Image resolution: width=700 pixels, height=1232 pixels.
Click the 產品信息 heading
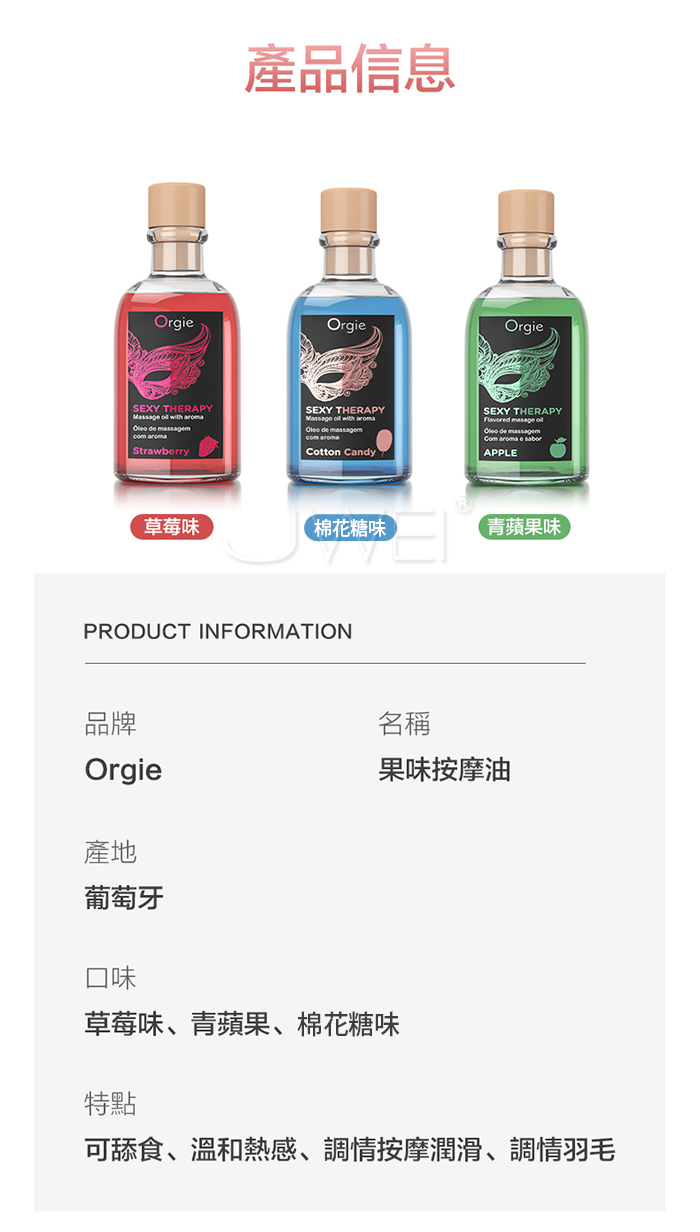click(x=350, y=68)
